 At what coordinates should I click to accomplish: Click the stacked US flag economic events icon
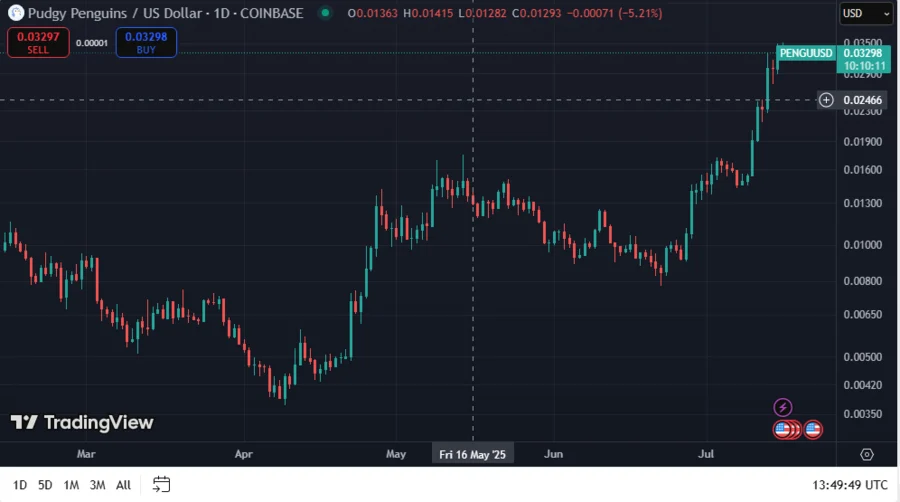[x=788, y=429]
